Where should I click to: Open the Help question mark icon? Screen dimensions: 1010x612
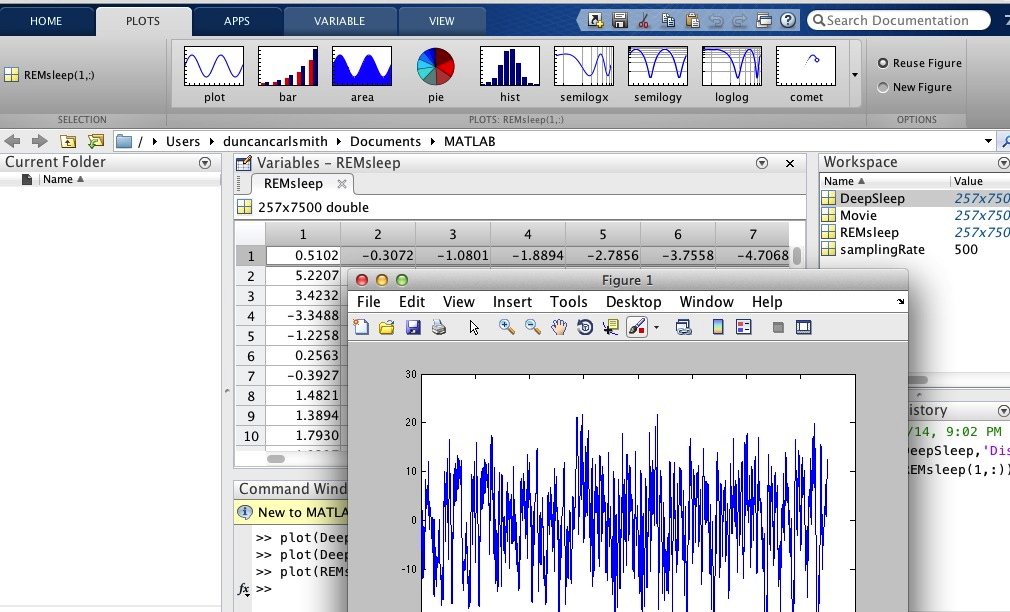[789, 20]
